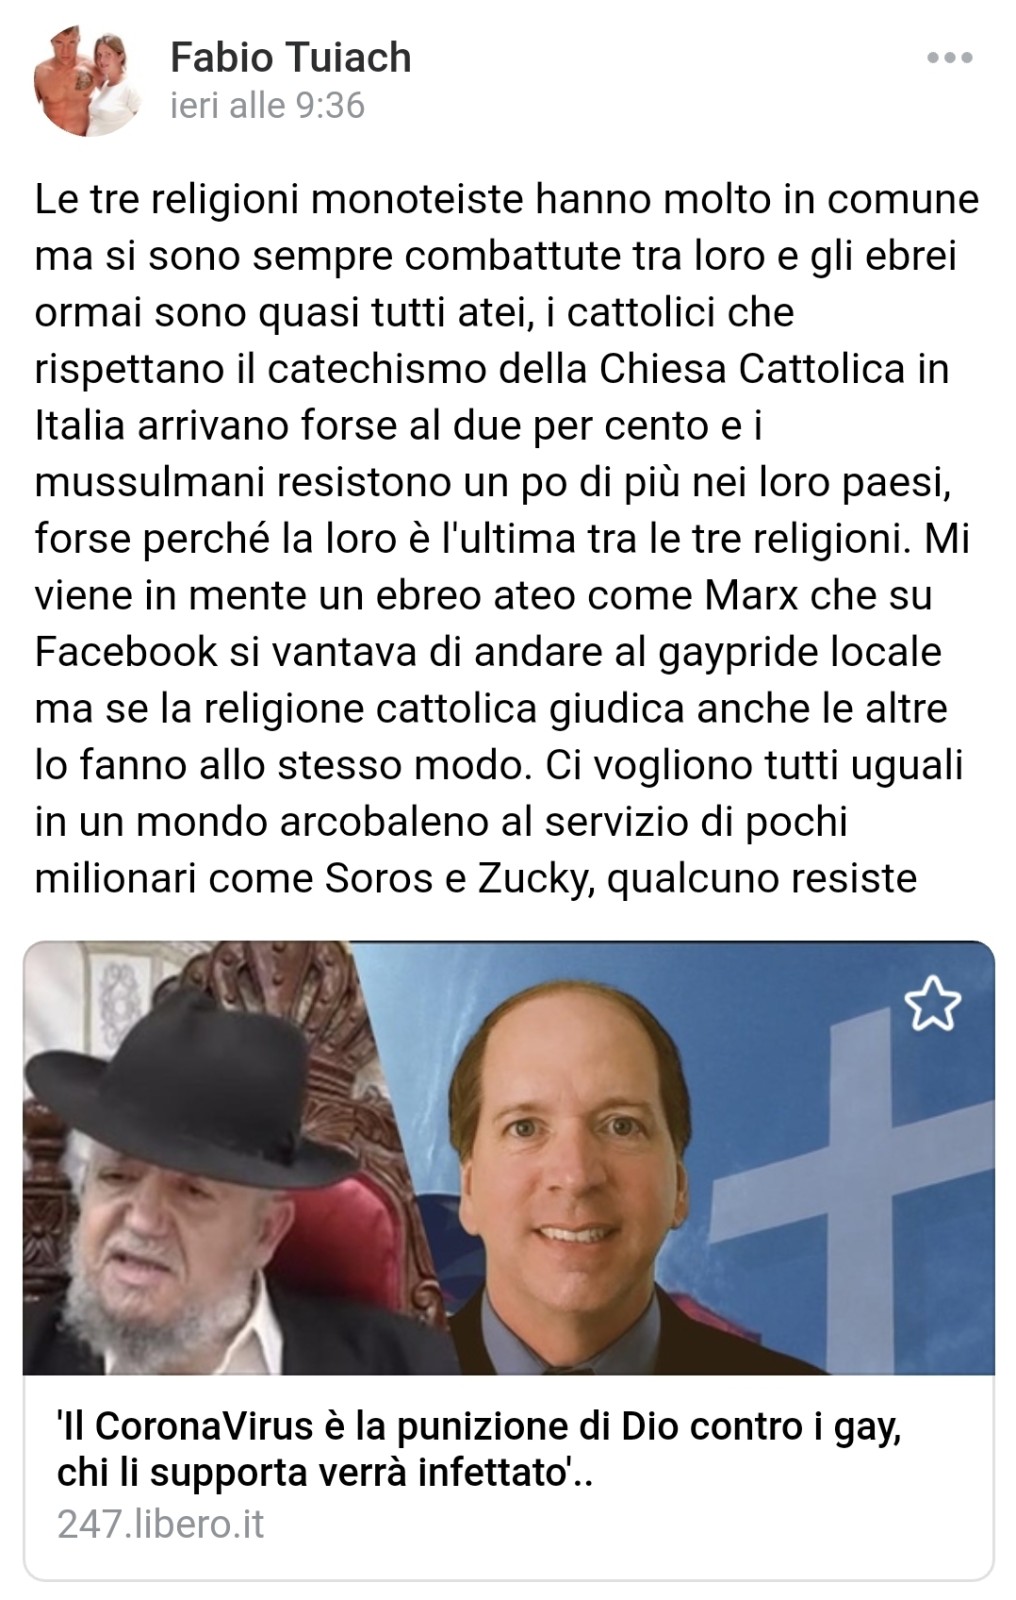Viewport: 1016px width, 1600px height.
Task: Click the 247.libero.it source domain
Action: click(160, 1524)
